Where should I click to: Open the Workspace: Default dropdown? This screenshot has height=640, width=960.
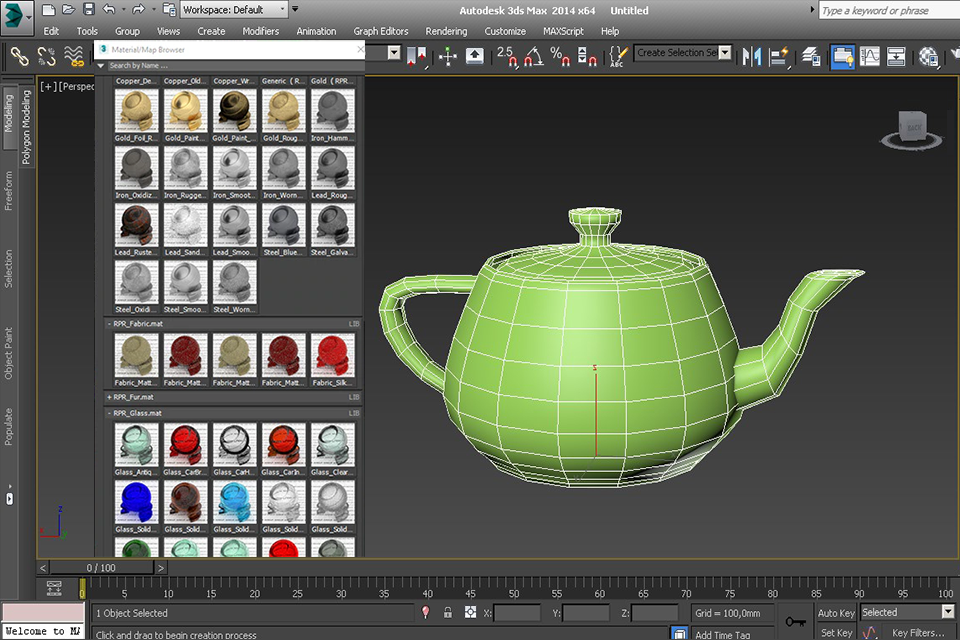pyautogui.click(x=235, y=10)
